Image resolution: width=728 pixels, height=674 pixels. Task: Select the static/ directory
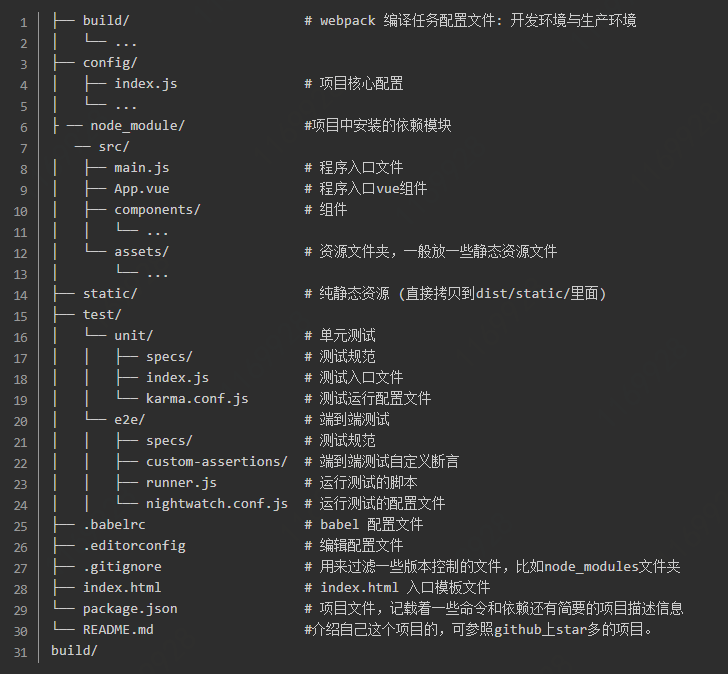pyautogui.click(x=110, y=294)
